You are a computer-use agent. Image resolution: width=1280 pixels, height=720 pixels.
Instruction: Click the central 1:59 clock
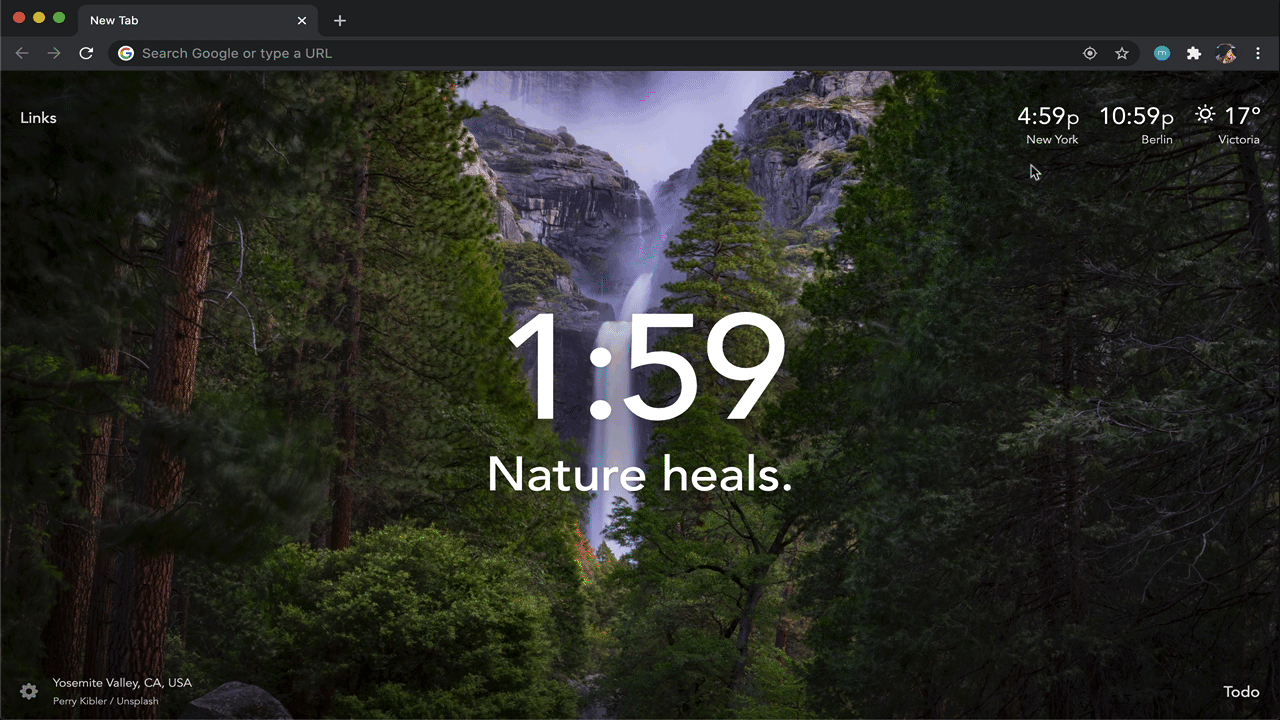(x=646, y=367)
